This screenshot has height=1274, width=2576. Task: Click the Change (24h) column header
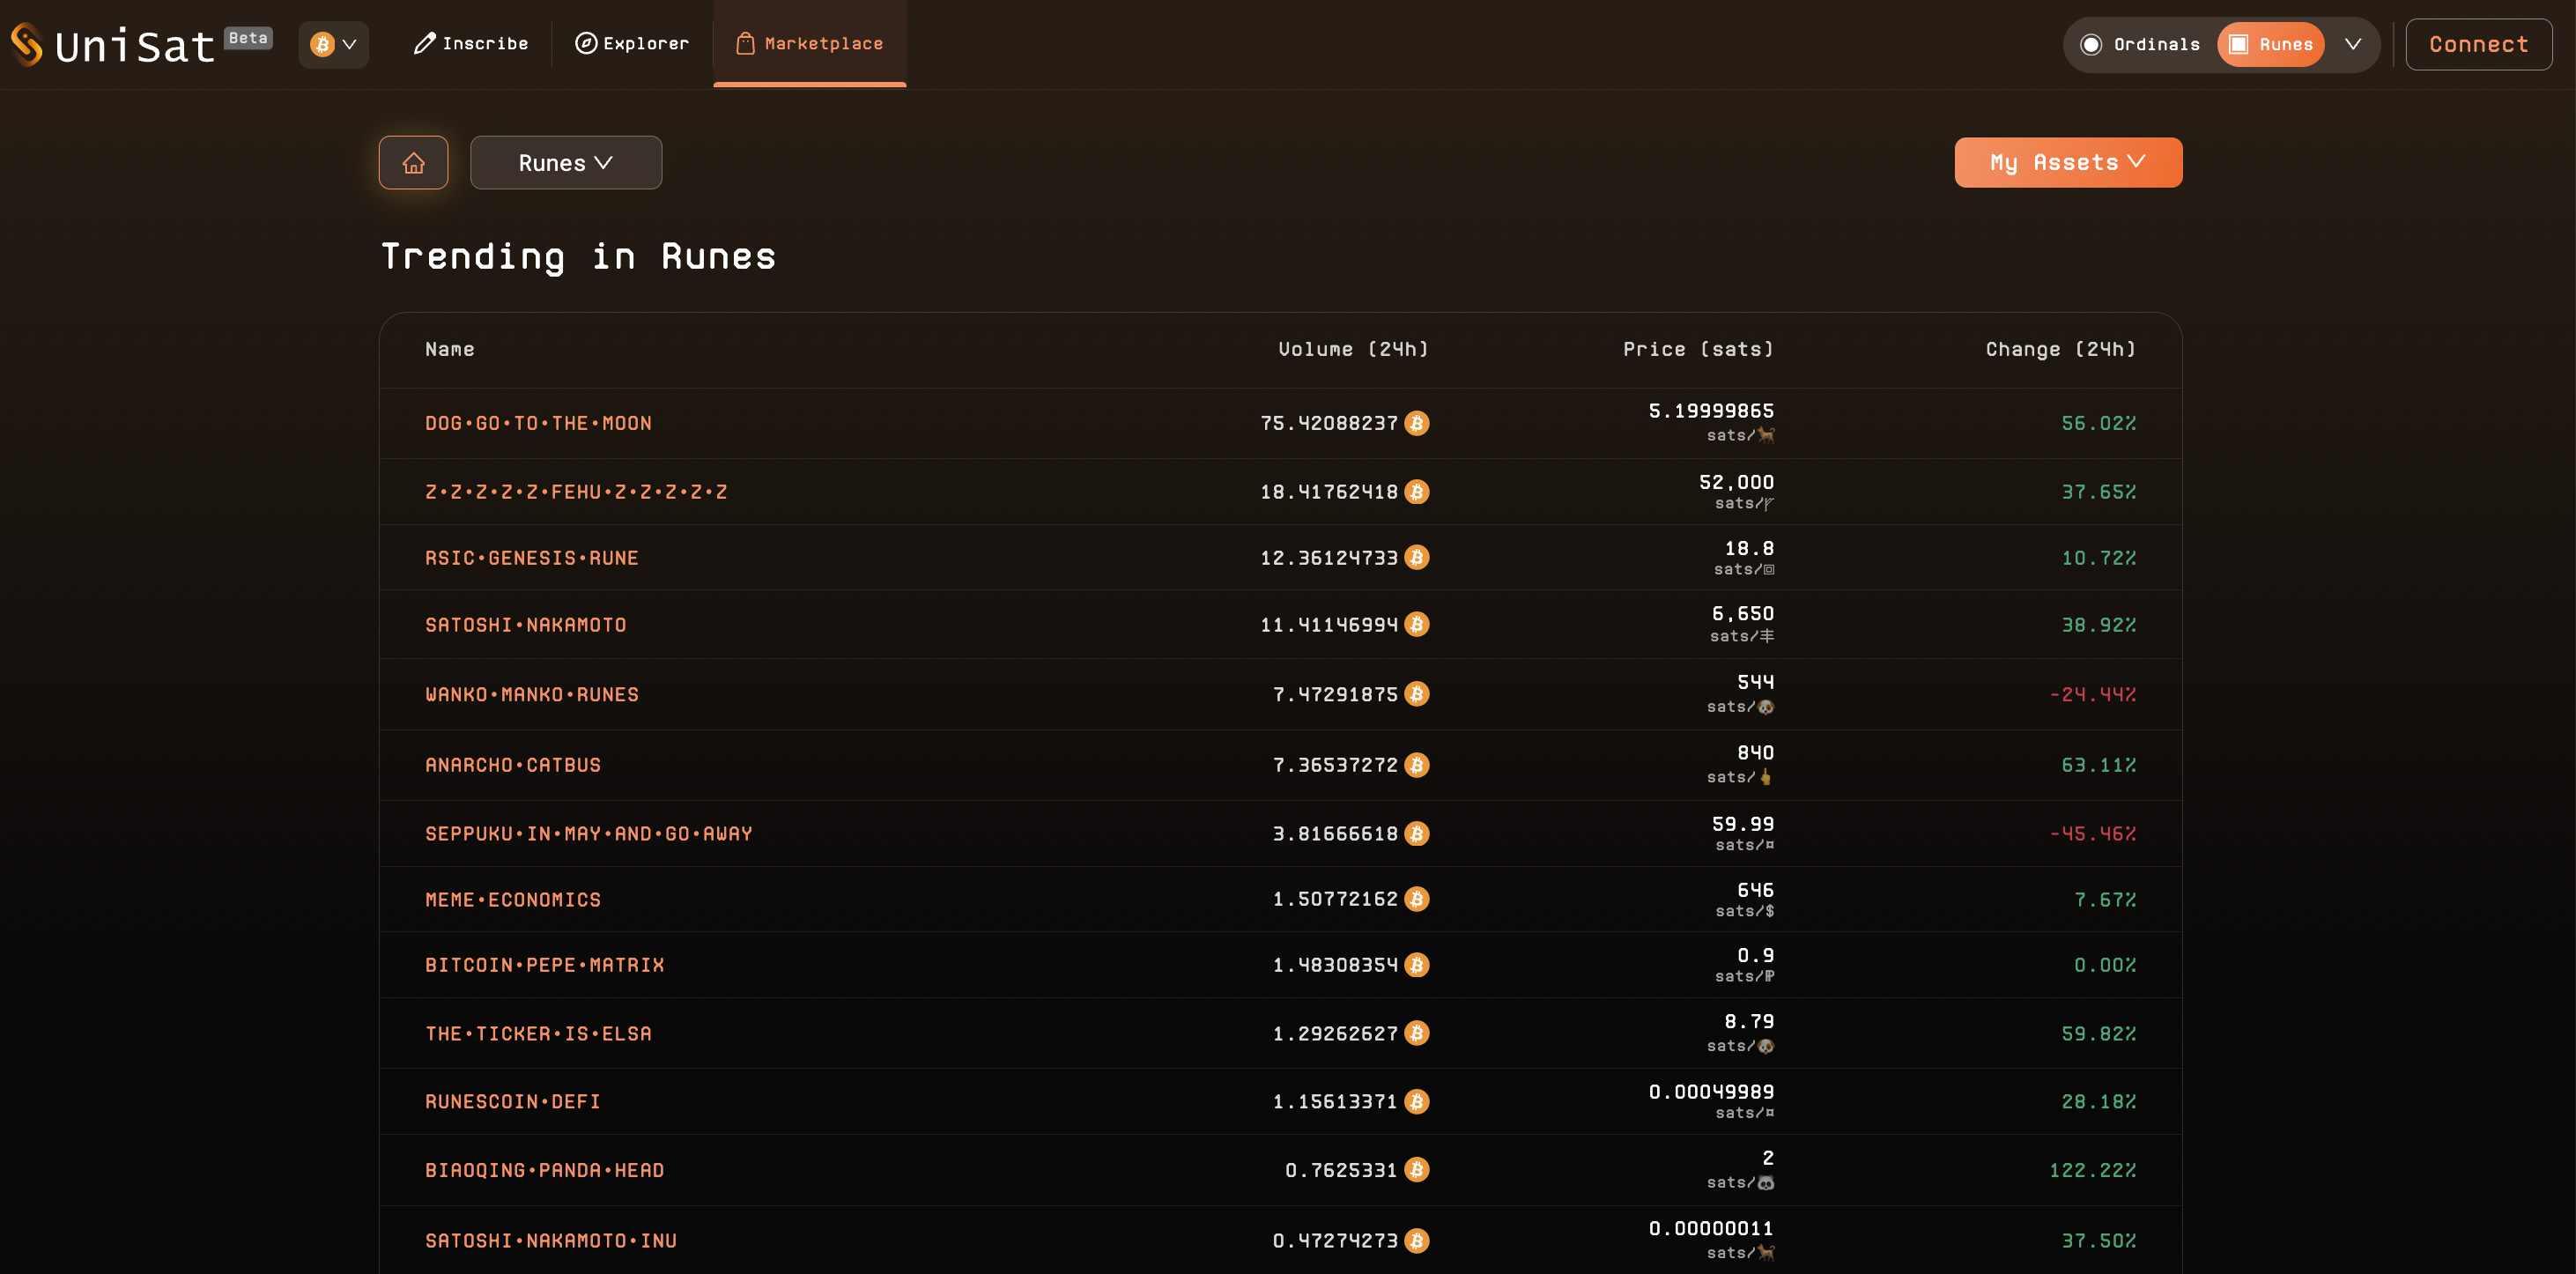(x=2061, y=350)
